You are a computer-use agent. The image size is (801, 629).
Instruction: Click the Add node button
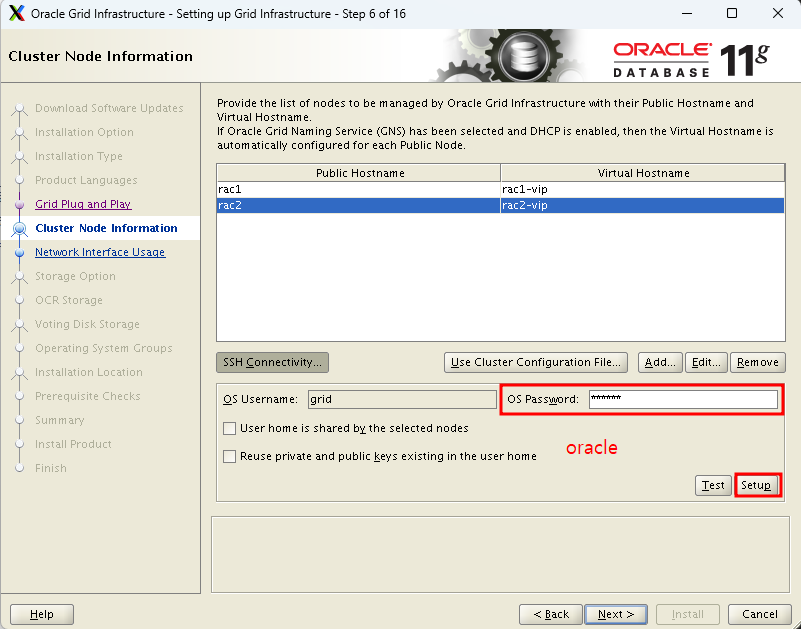point(660,362)
